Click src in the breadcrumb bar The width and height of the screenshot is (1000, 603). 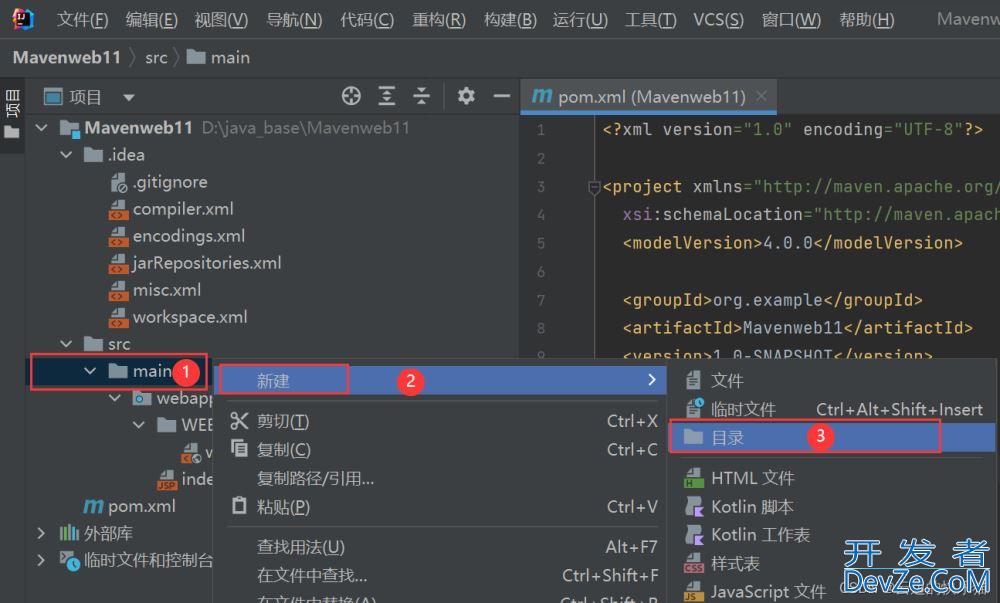(x=156, y=58)
